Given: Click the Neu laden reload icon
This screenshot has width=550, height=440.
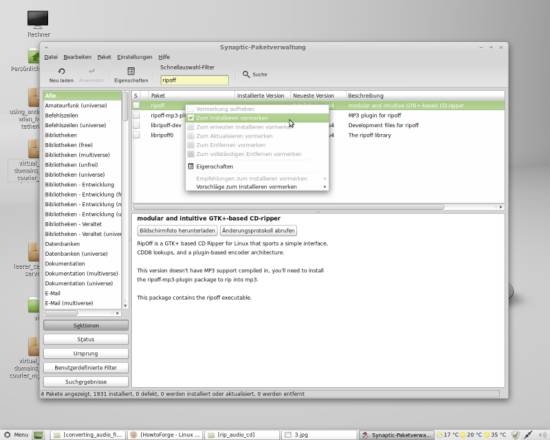Looking at the screenshot, I should pyautogui.click(x=61, y=71).
